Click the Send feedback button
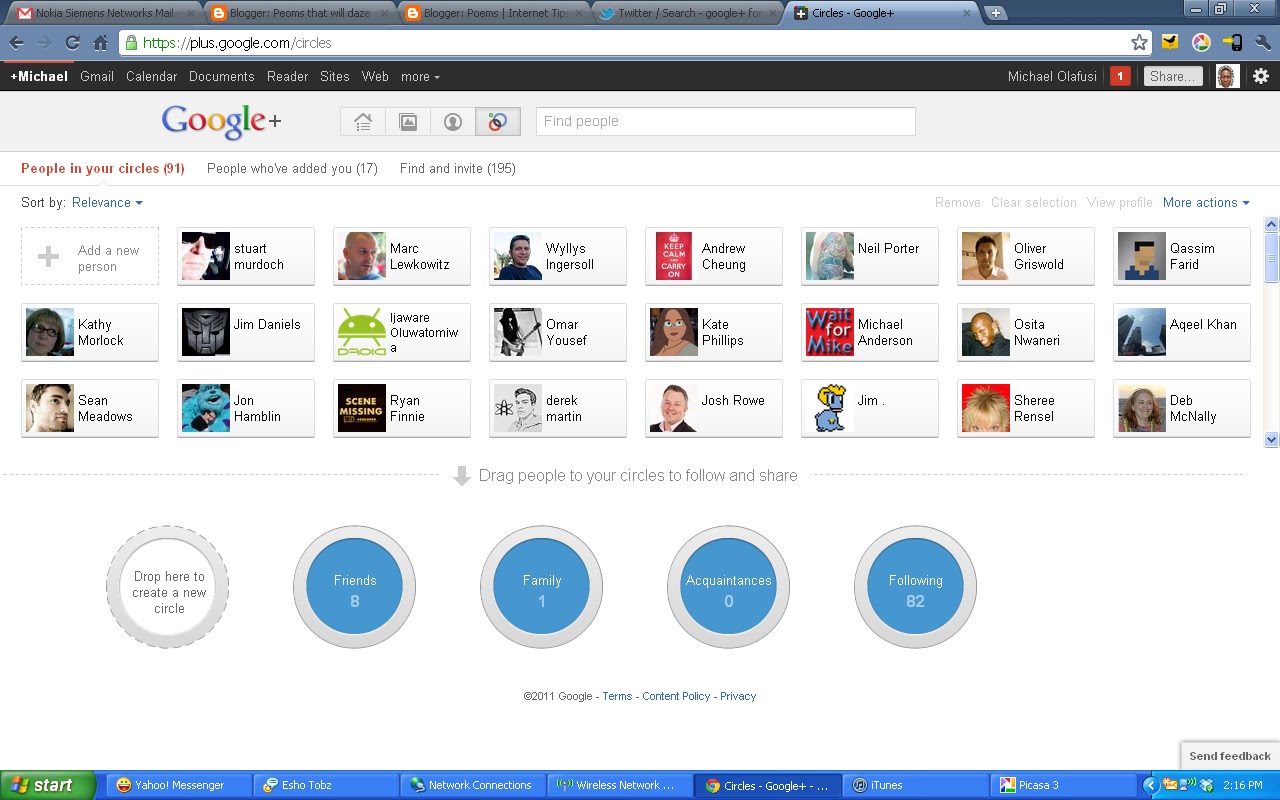1280x800 pixels. 1229,756
